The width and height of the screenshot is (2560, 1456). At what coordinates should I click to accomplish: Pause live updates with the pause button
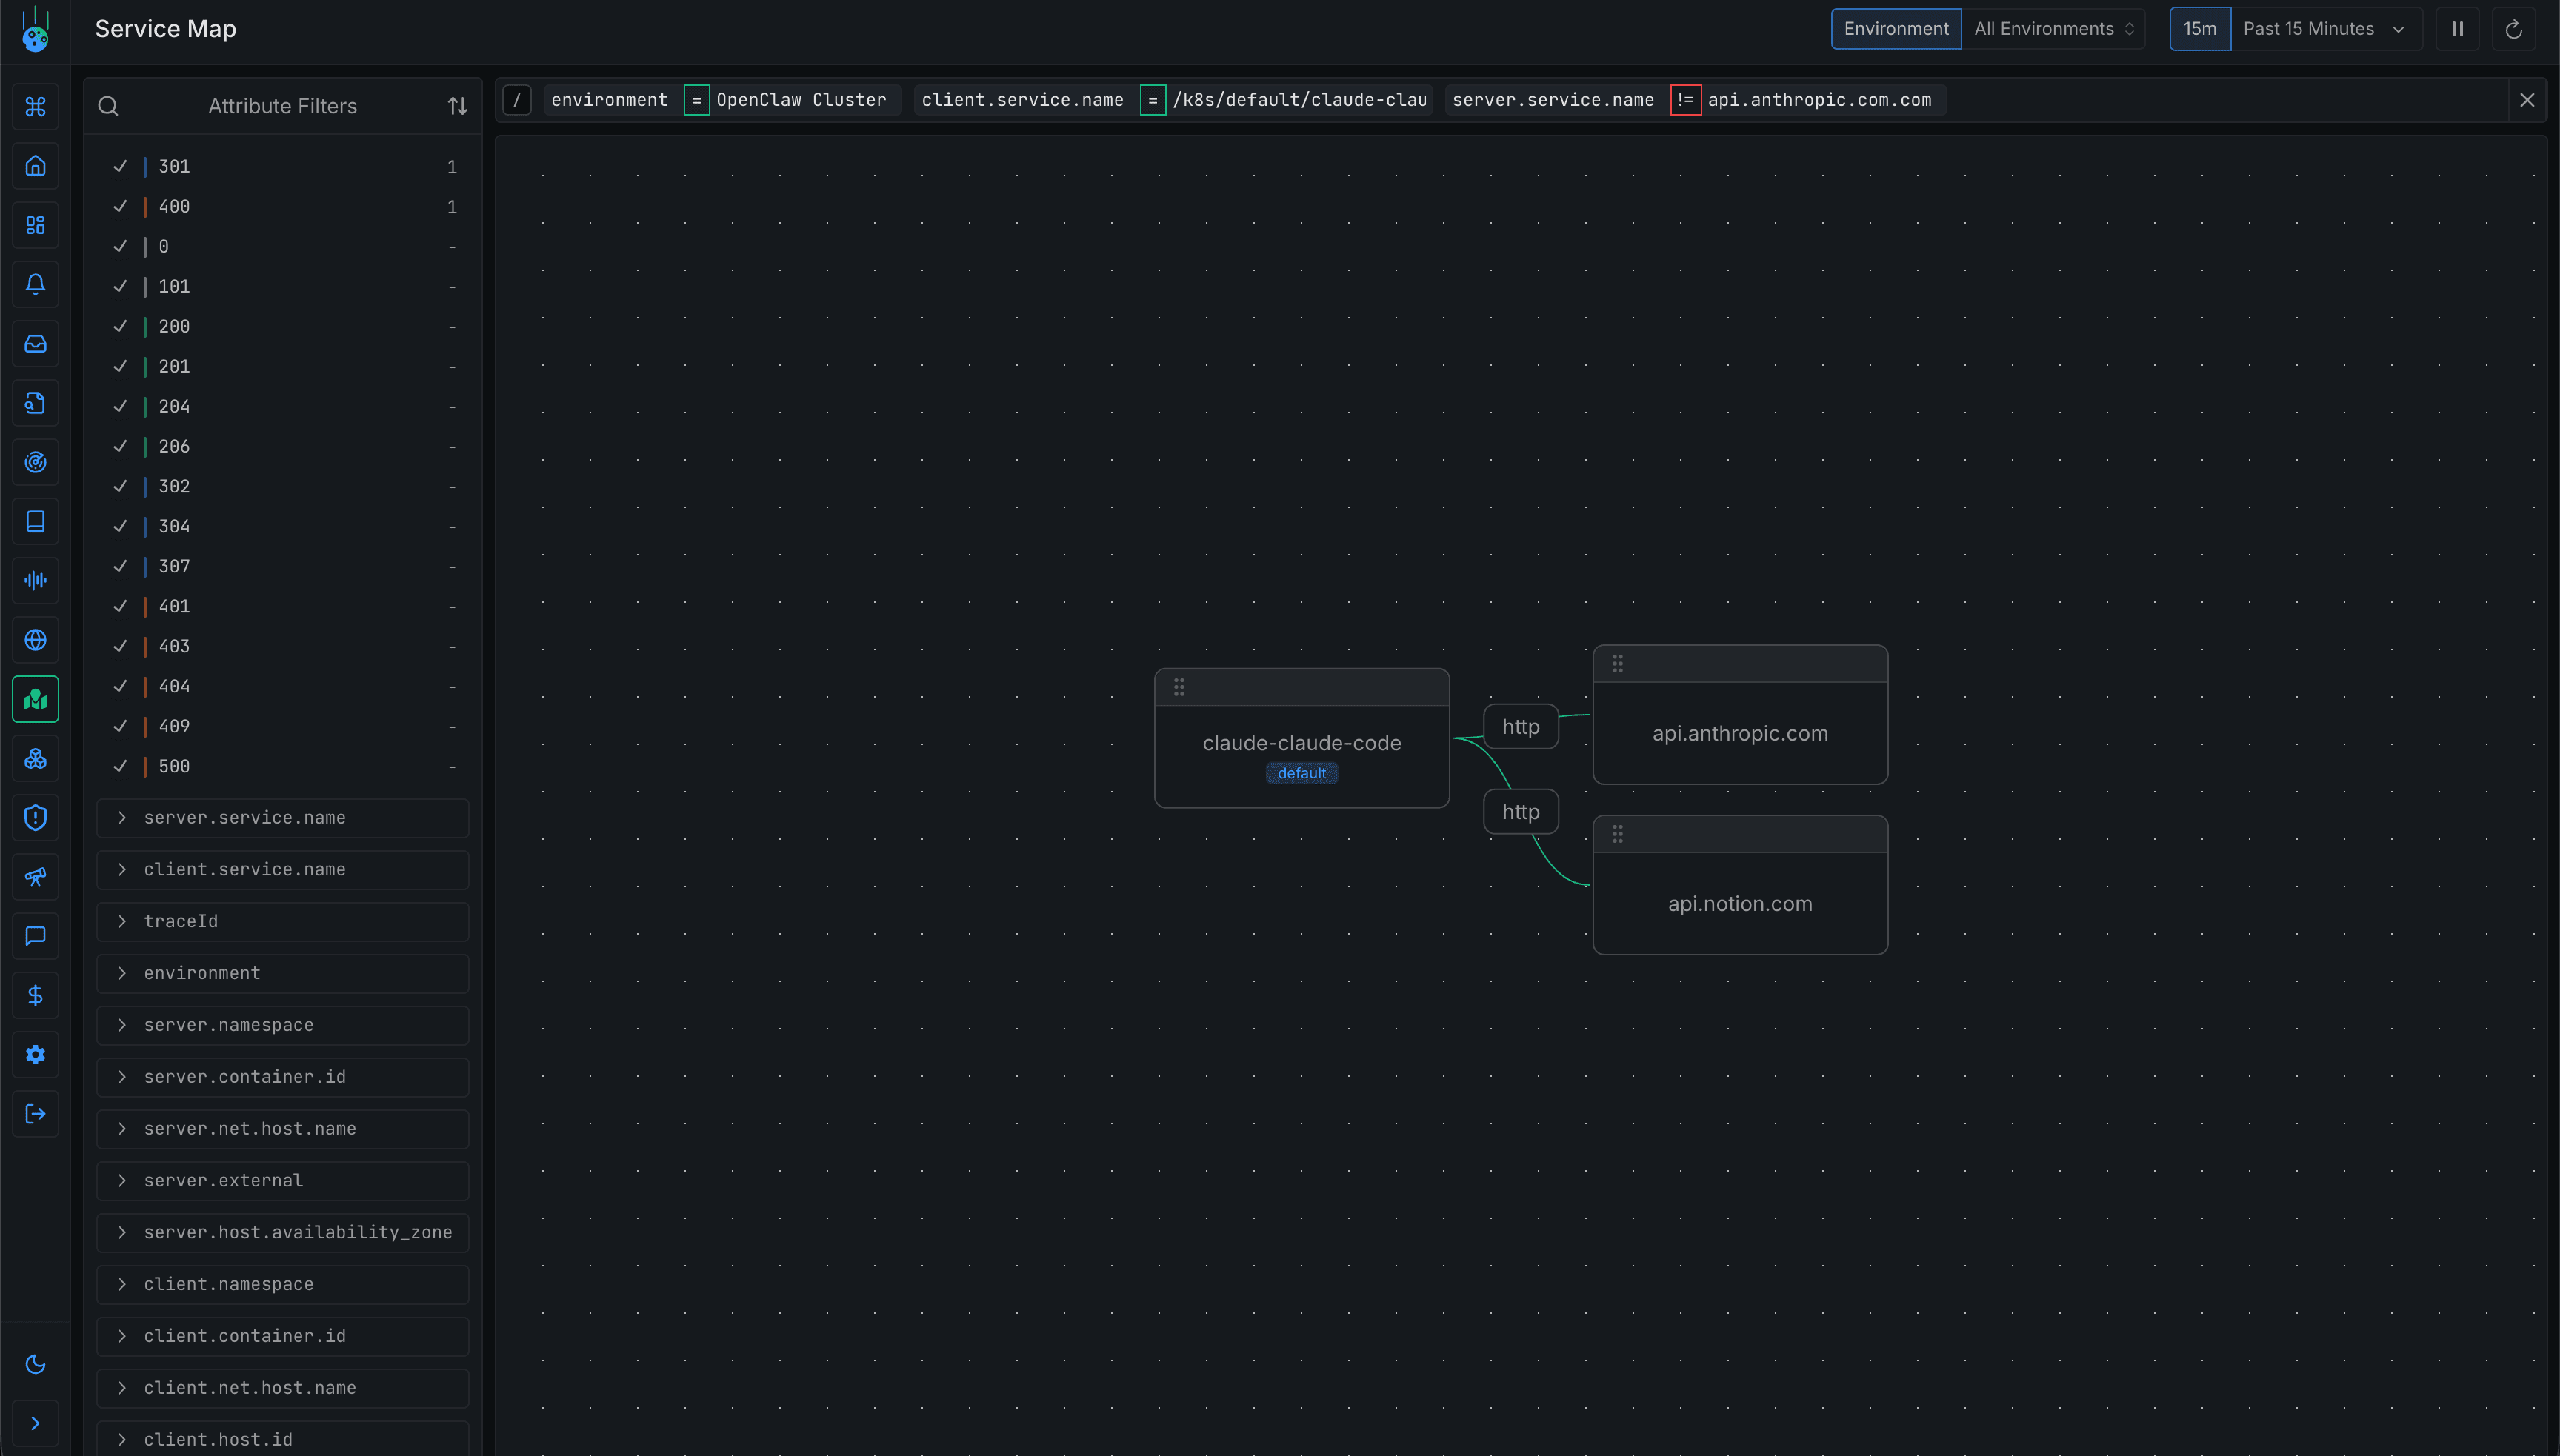2458,28
